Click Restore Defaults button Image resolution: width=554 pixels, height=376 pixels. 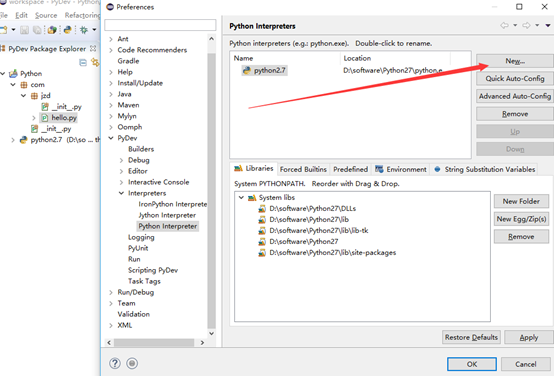[471, 337]
